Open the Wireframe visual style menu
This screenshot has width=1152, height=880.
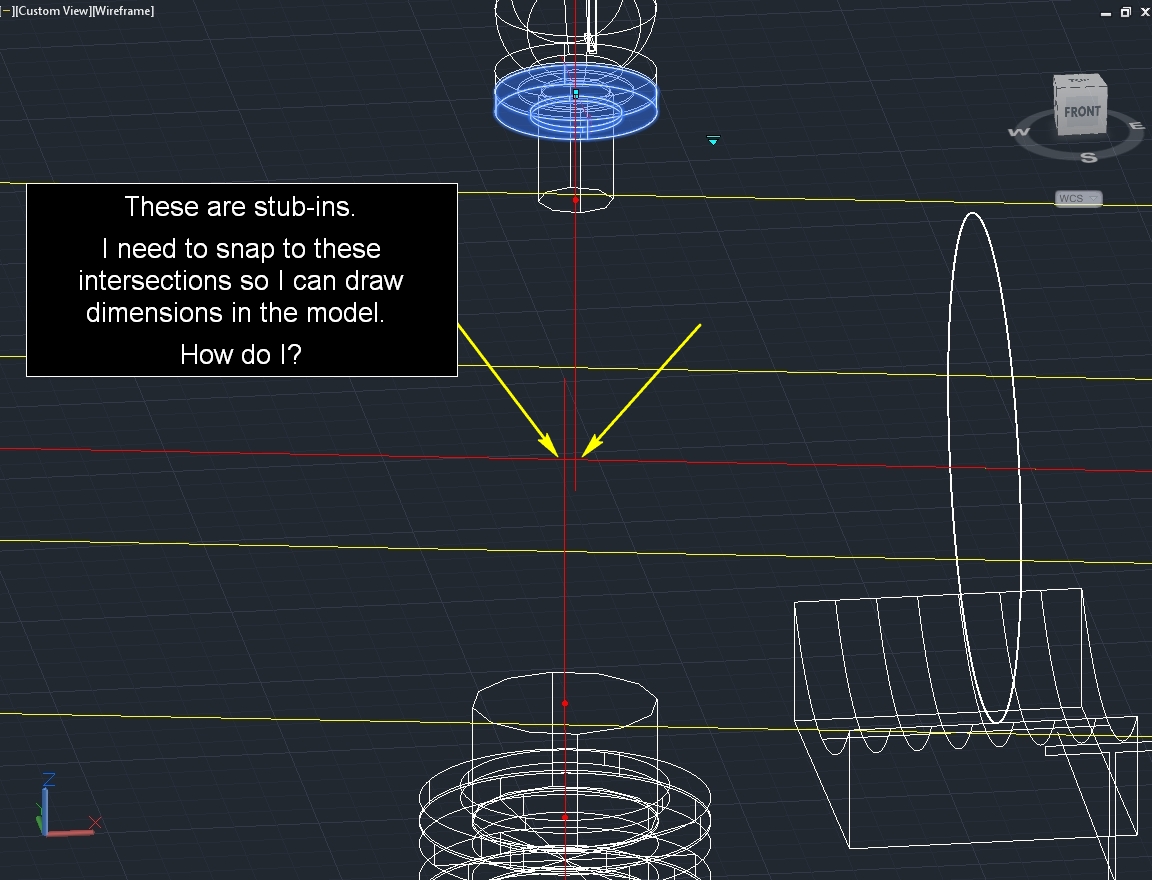(x=125, y=10)
